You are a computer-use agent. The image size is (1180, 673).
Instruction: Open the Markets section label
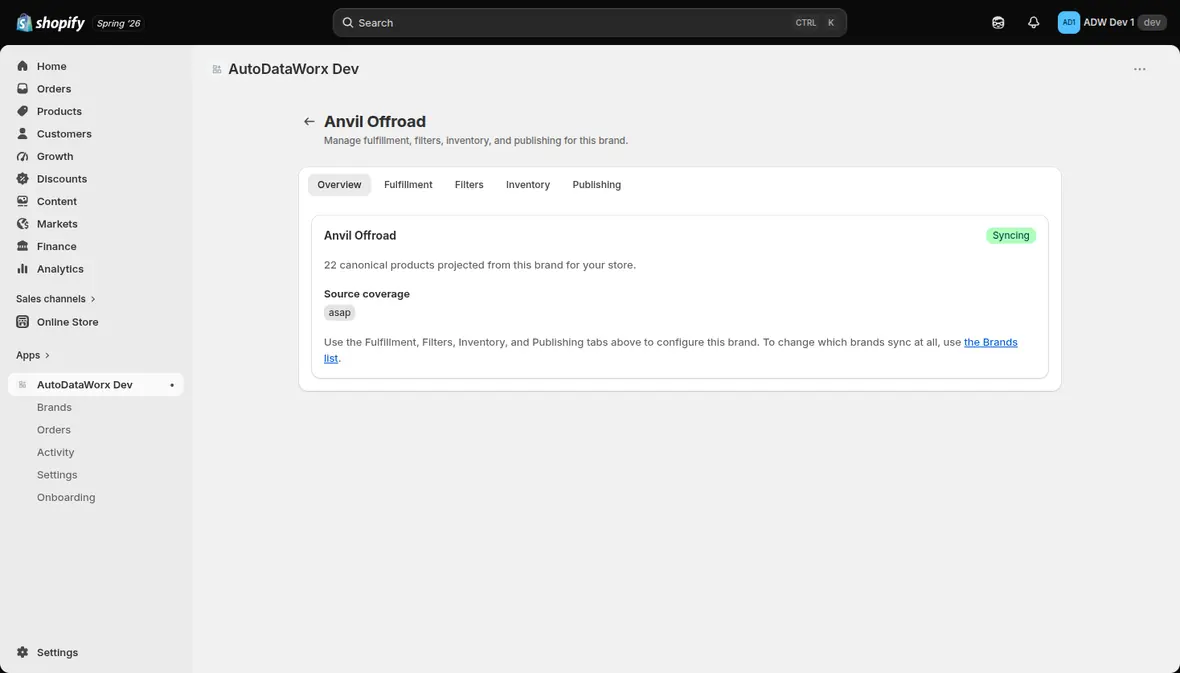pyautogui.click(x=57, y=224)
